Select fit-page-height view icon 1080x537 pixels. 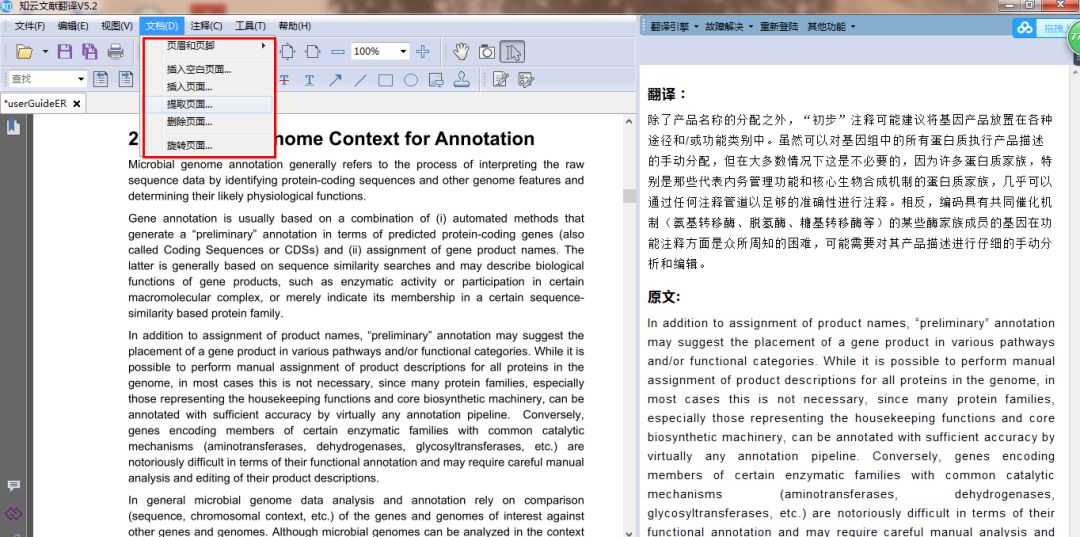pyautogui.click(x=287, y=52)
